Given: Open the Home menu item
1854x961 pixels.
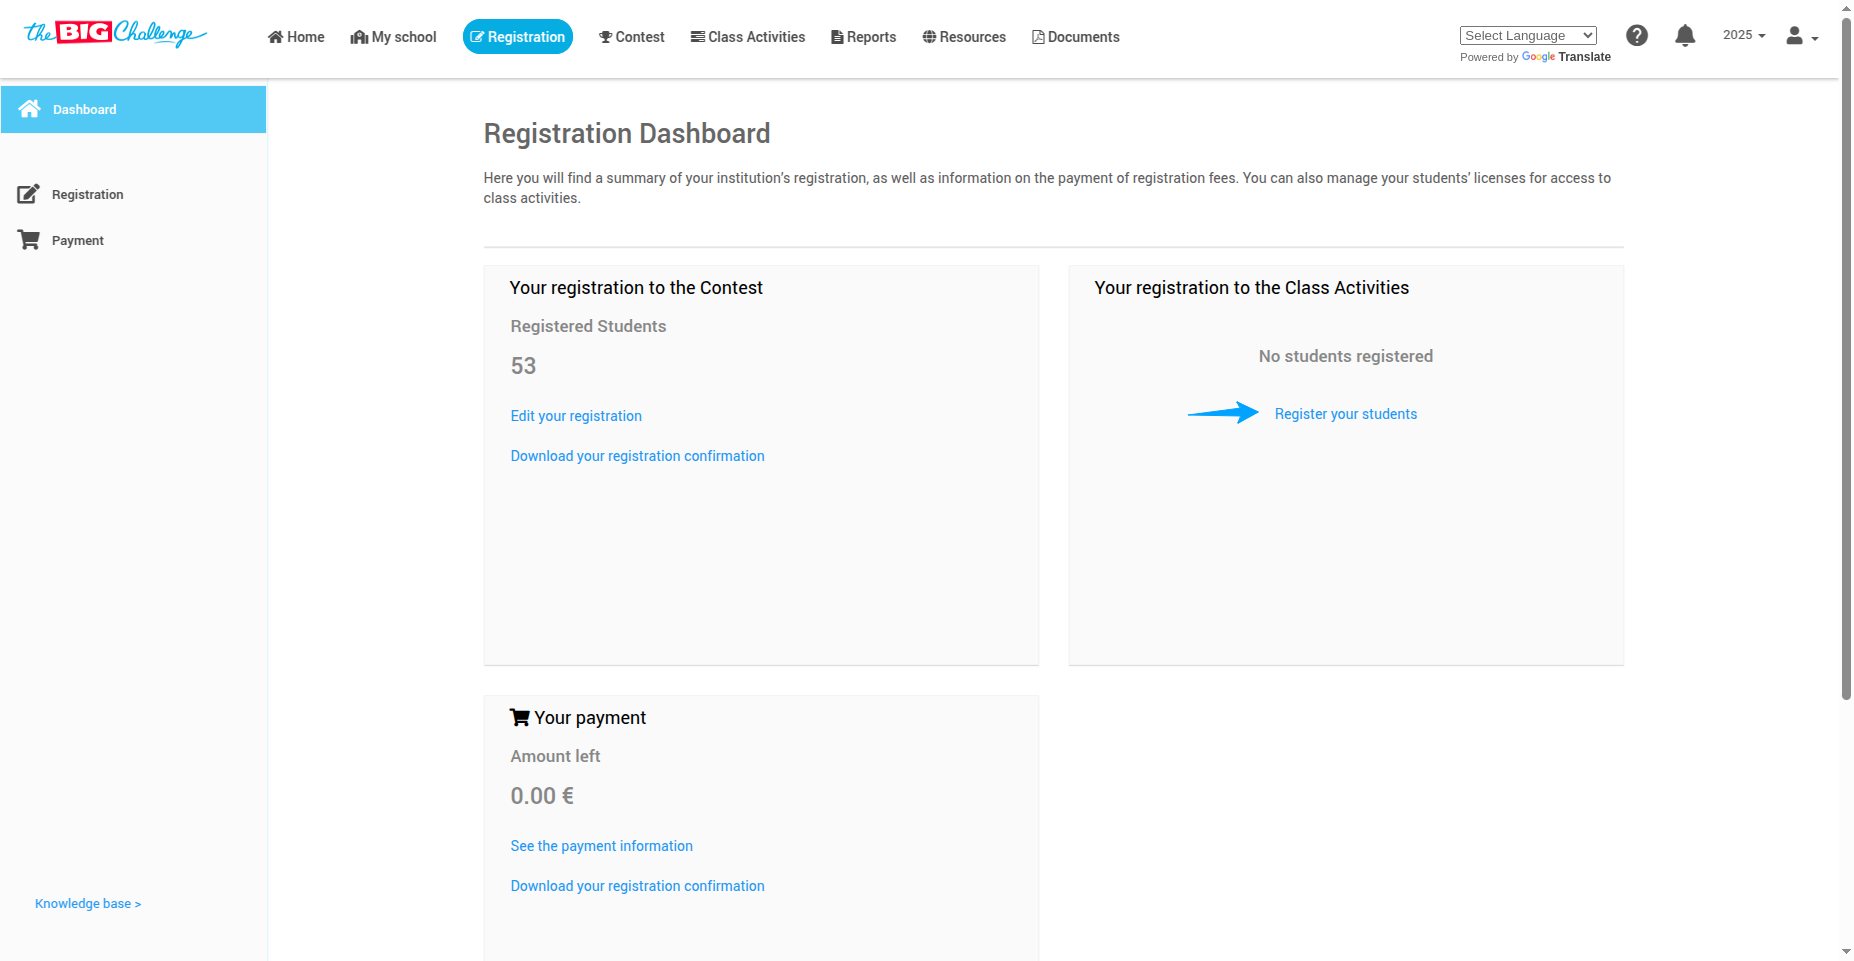Looking at the screenshot, I should (x=296, y=37).
